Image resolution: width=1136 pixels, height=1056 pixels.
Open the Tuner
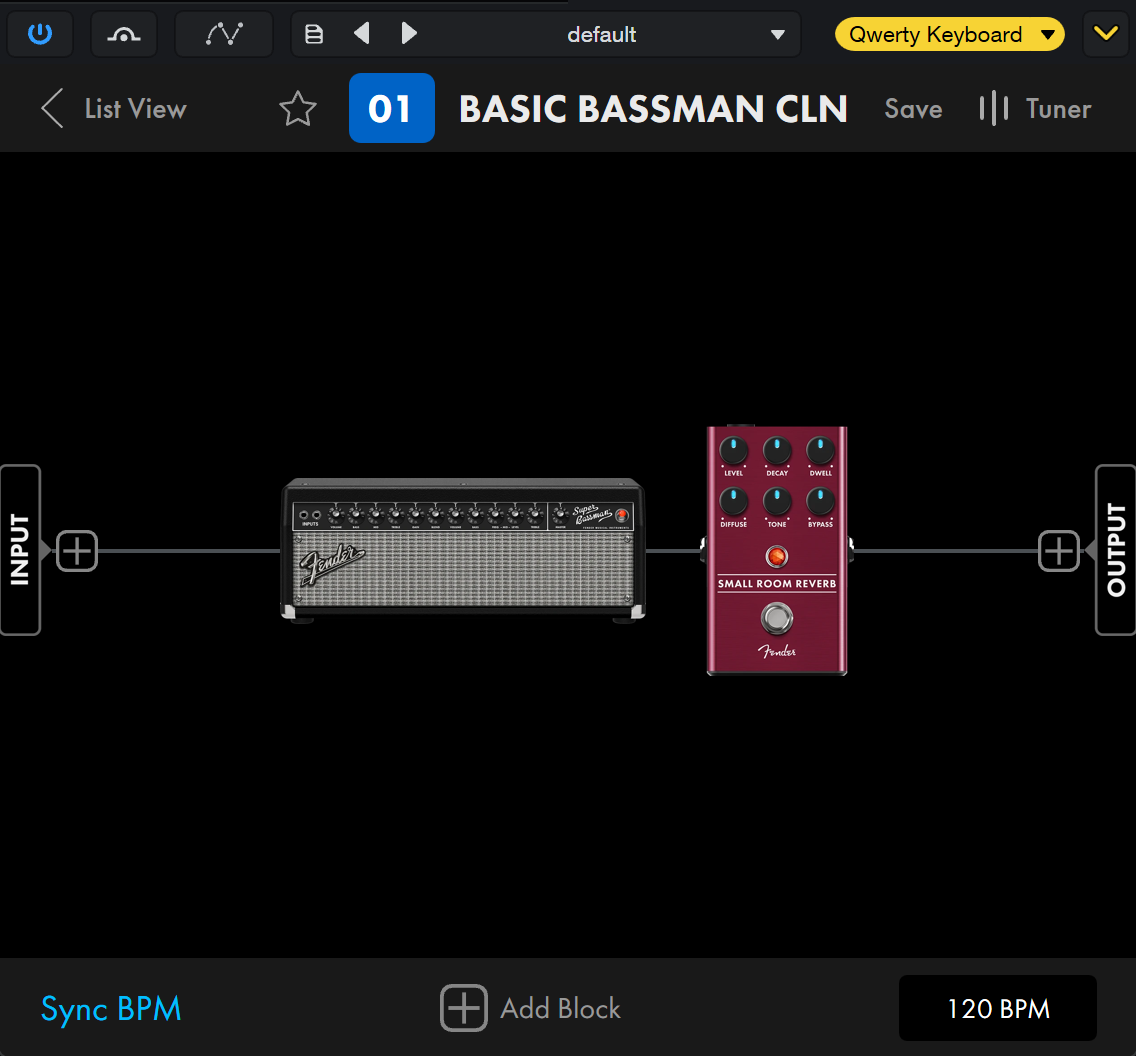click(x=1035, y=109)
